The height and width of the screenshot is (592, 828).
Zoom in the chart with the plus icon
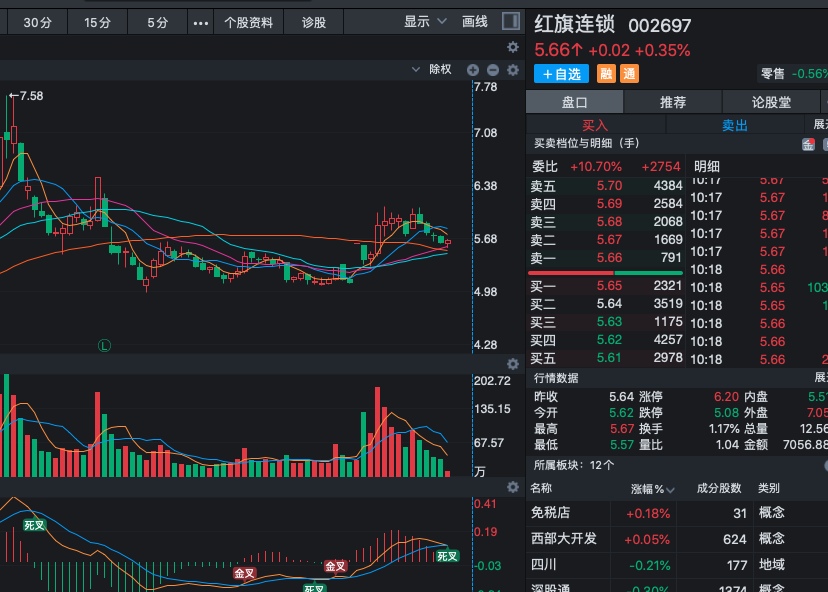(473, 70)
